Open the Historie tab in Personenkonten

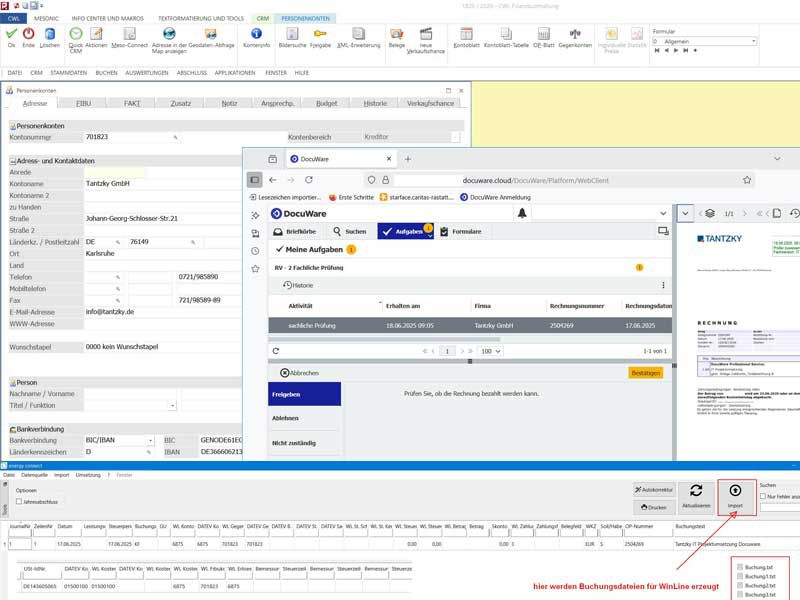(x=376, y=104)
